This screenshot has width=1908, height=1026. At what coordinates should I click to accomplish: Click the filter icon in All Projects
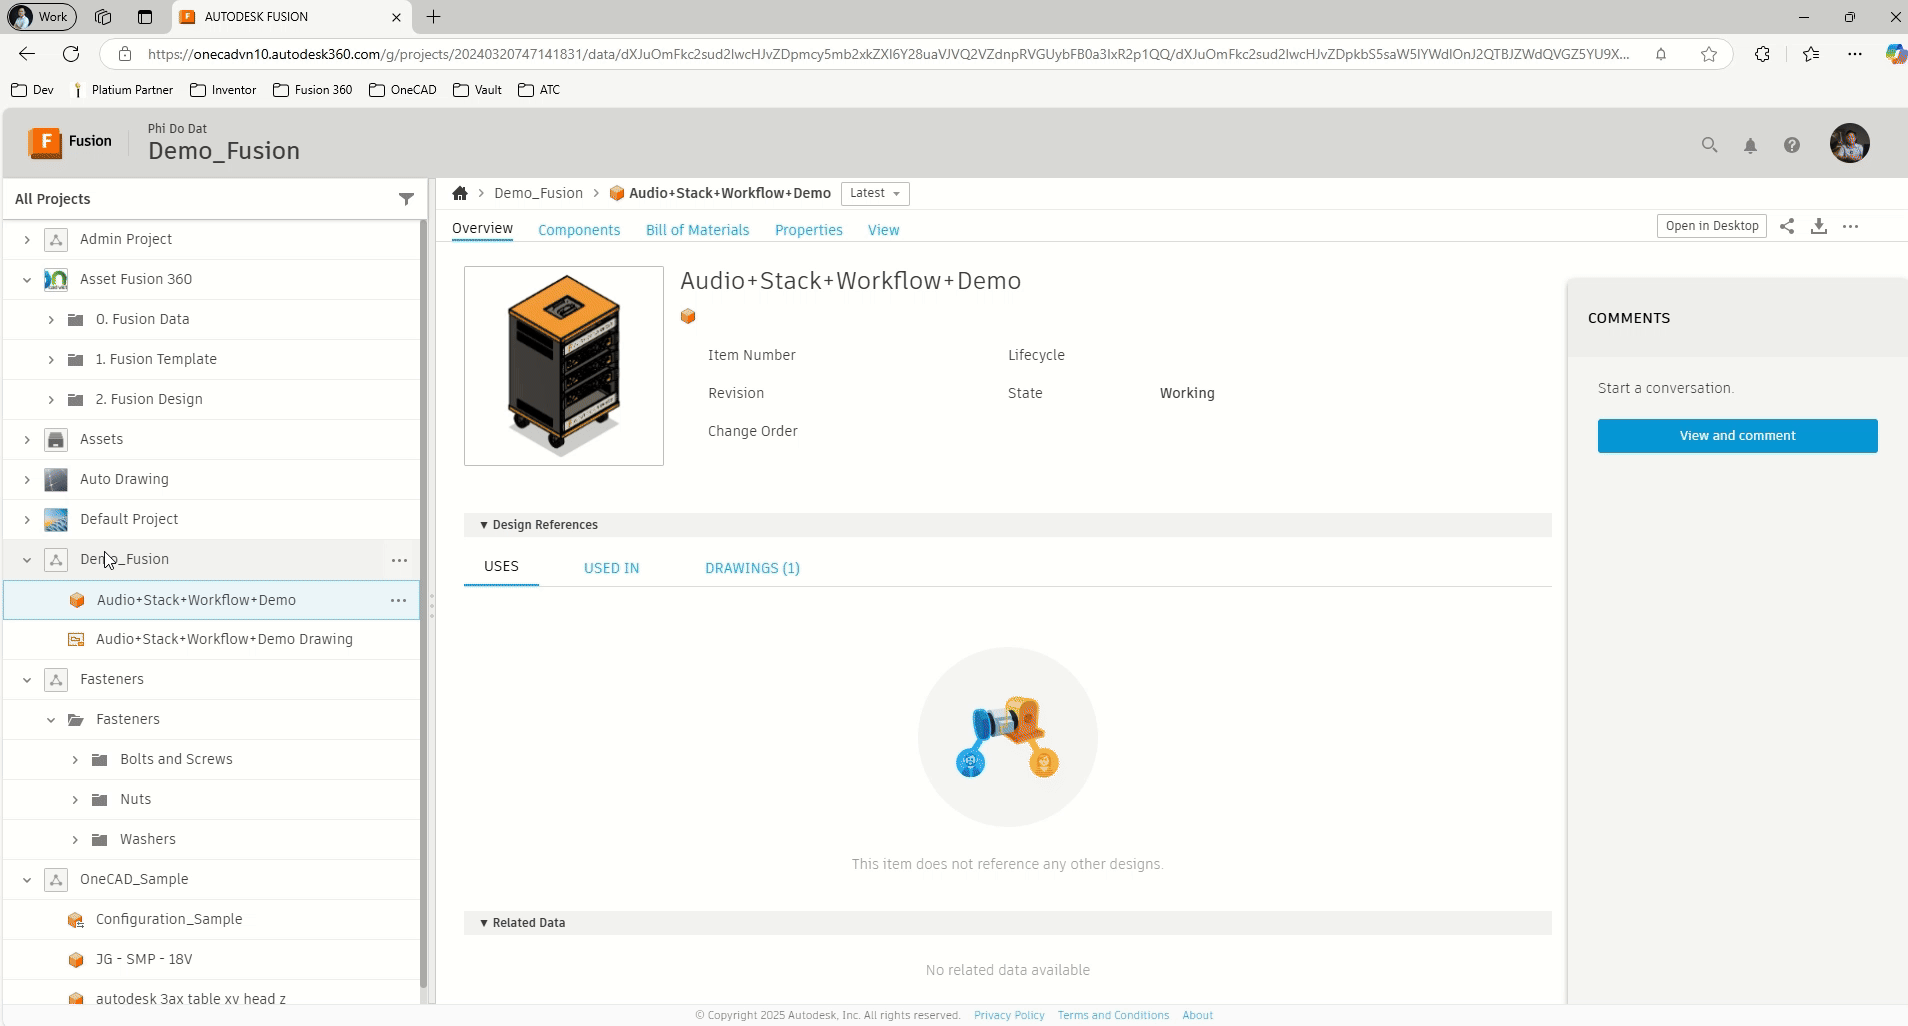(406, 199)
